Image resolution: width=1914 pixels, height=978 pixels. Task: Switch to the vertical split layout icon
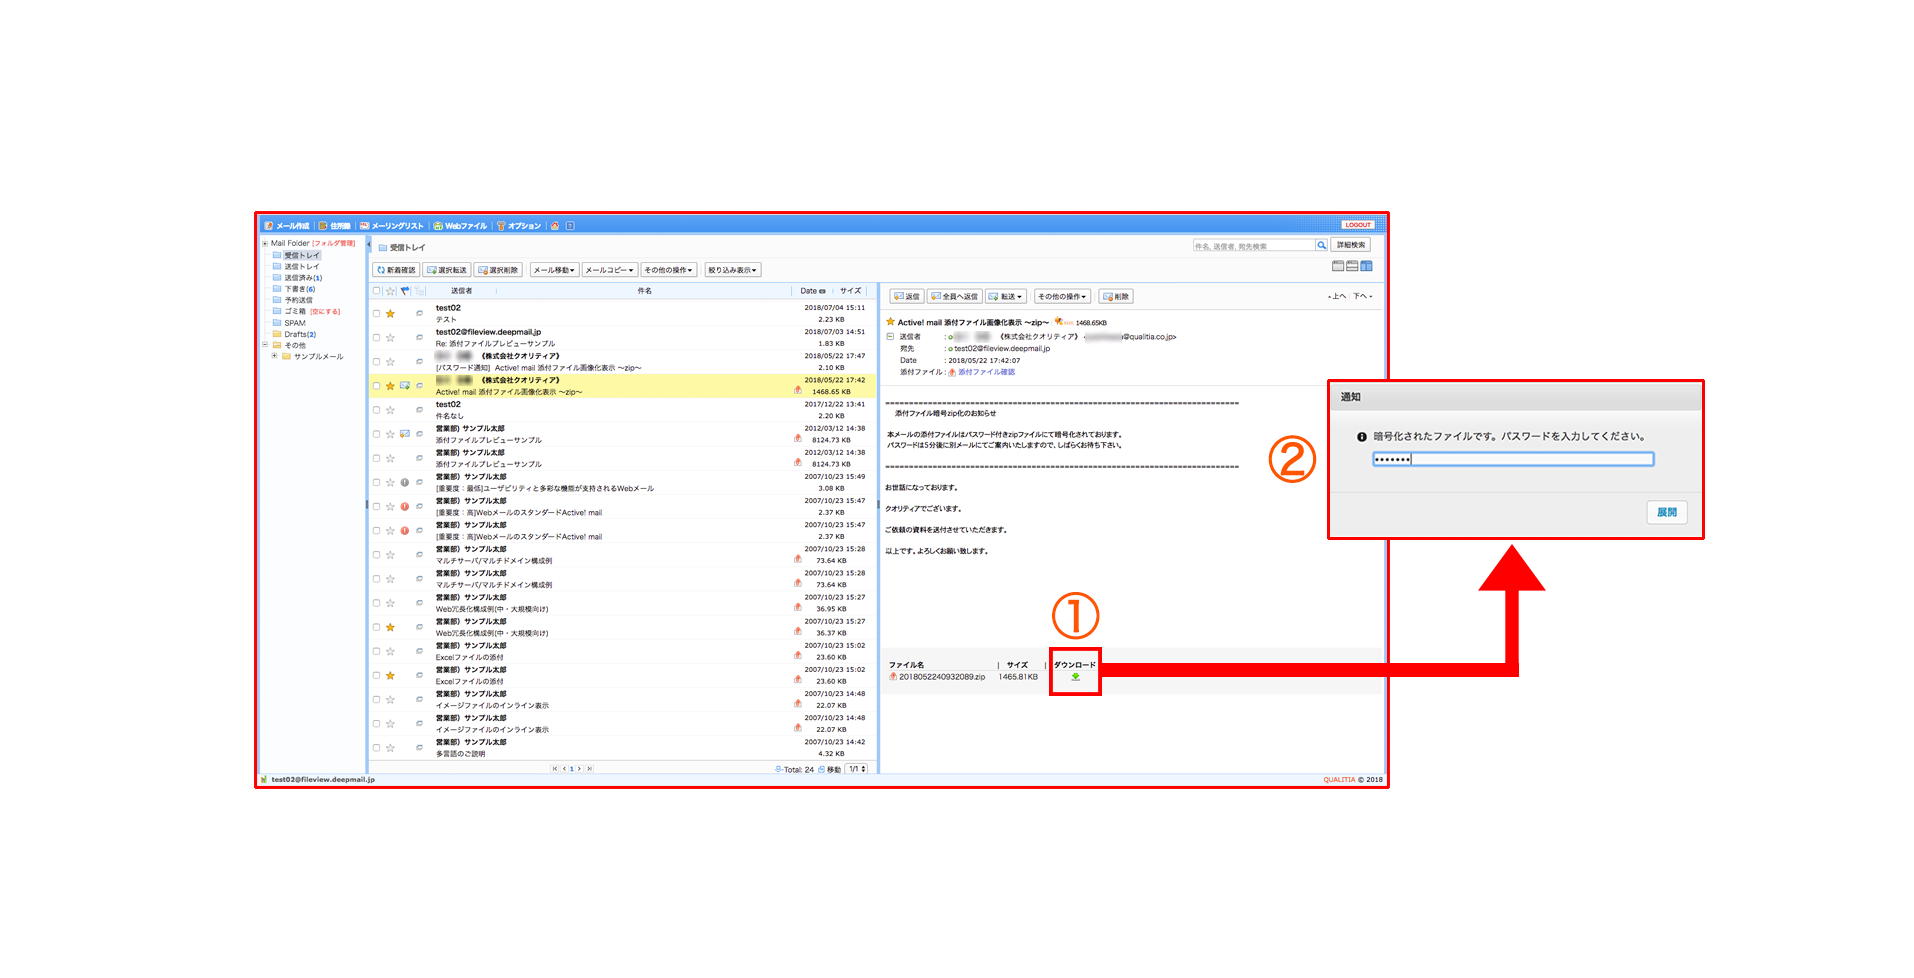pos(1366,266)
